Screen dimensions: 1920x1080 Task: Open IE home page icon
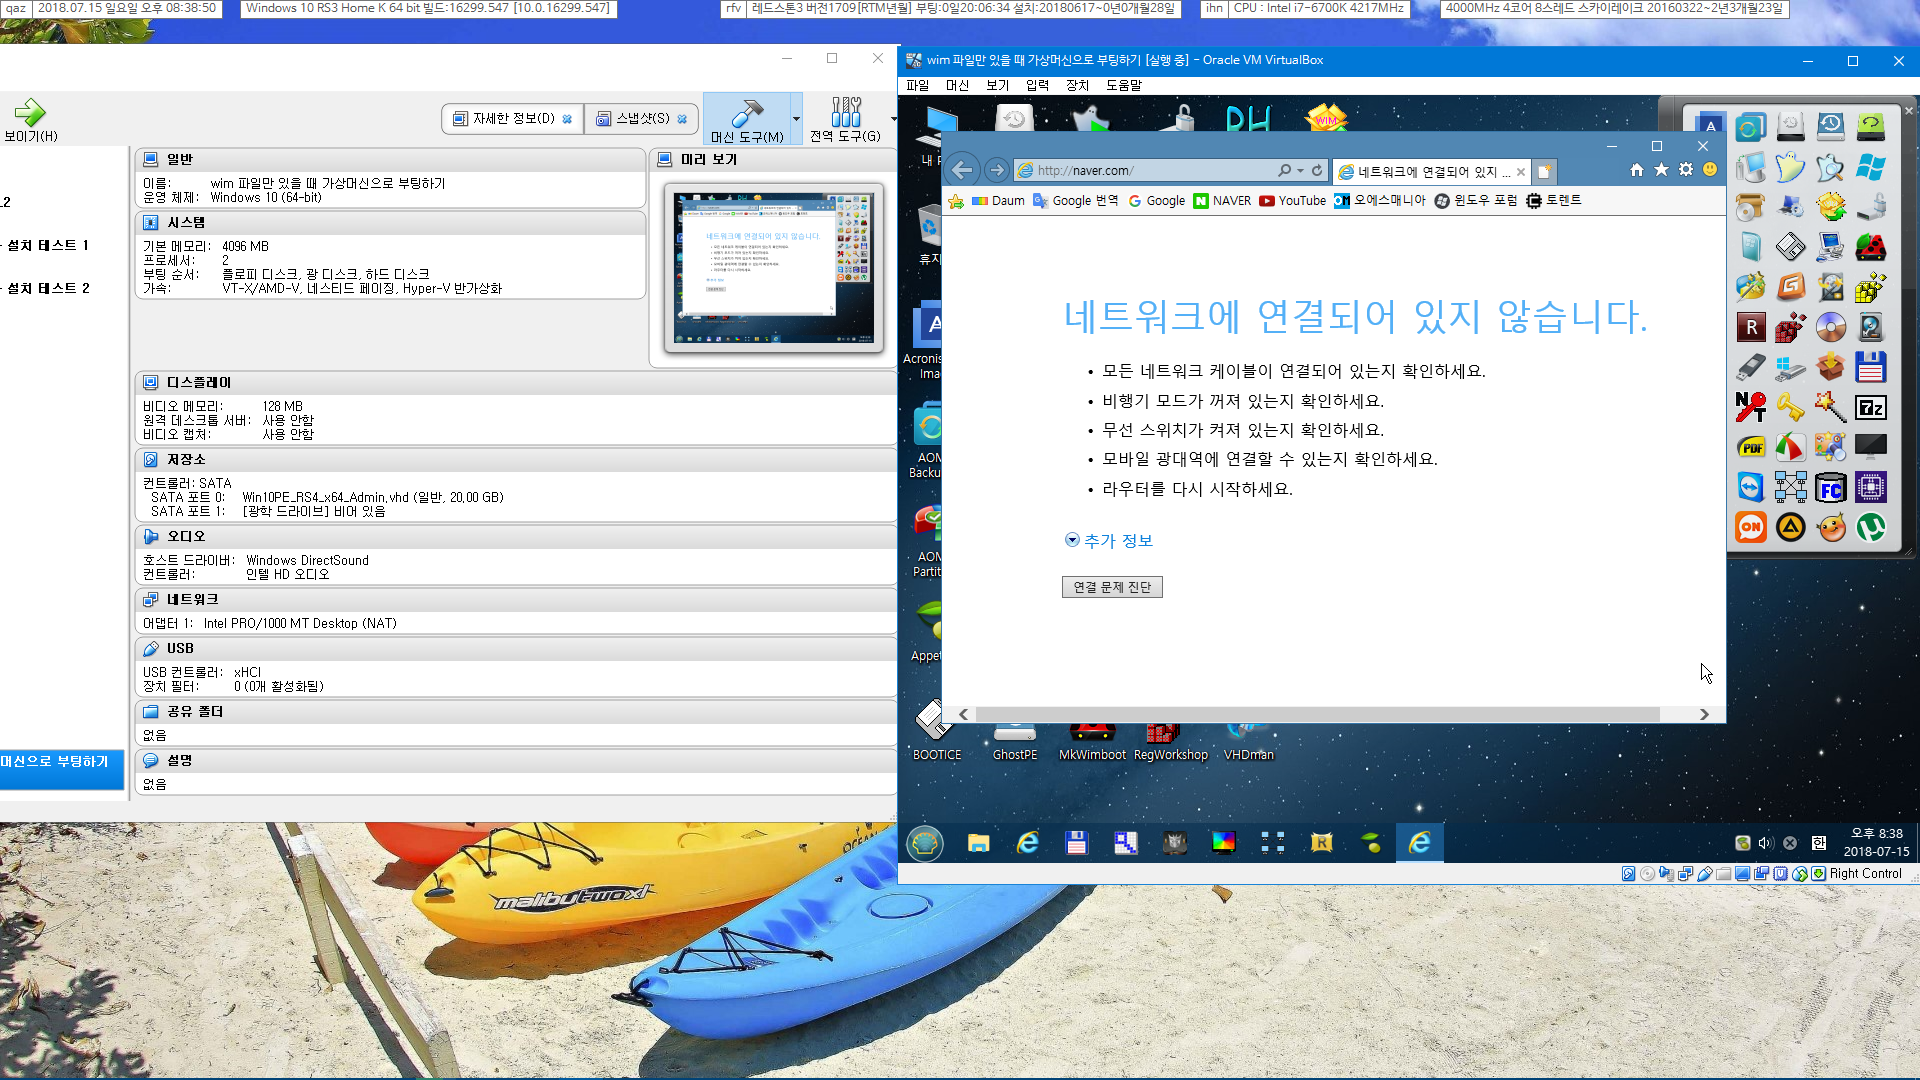(x=1637, y=170)
